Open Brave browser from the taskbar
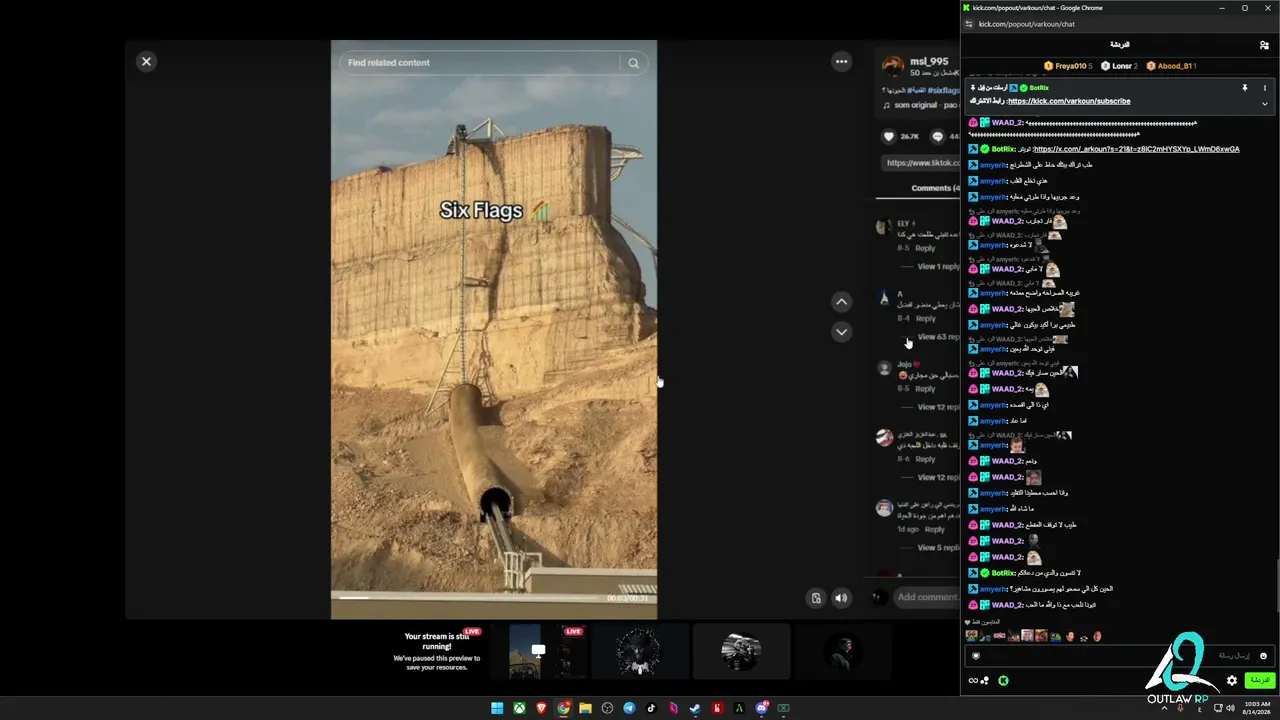The image size is (1280, 720). (541, 708)
